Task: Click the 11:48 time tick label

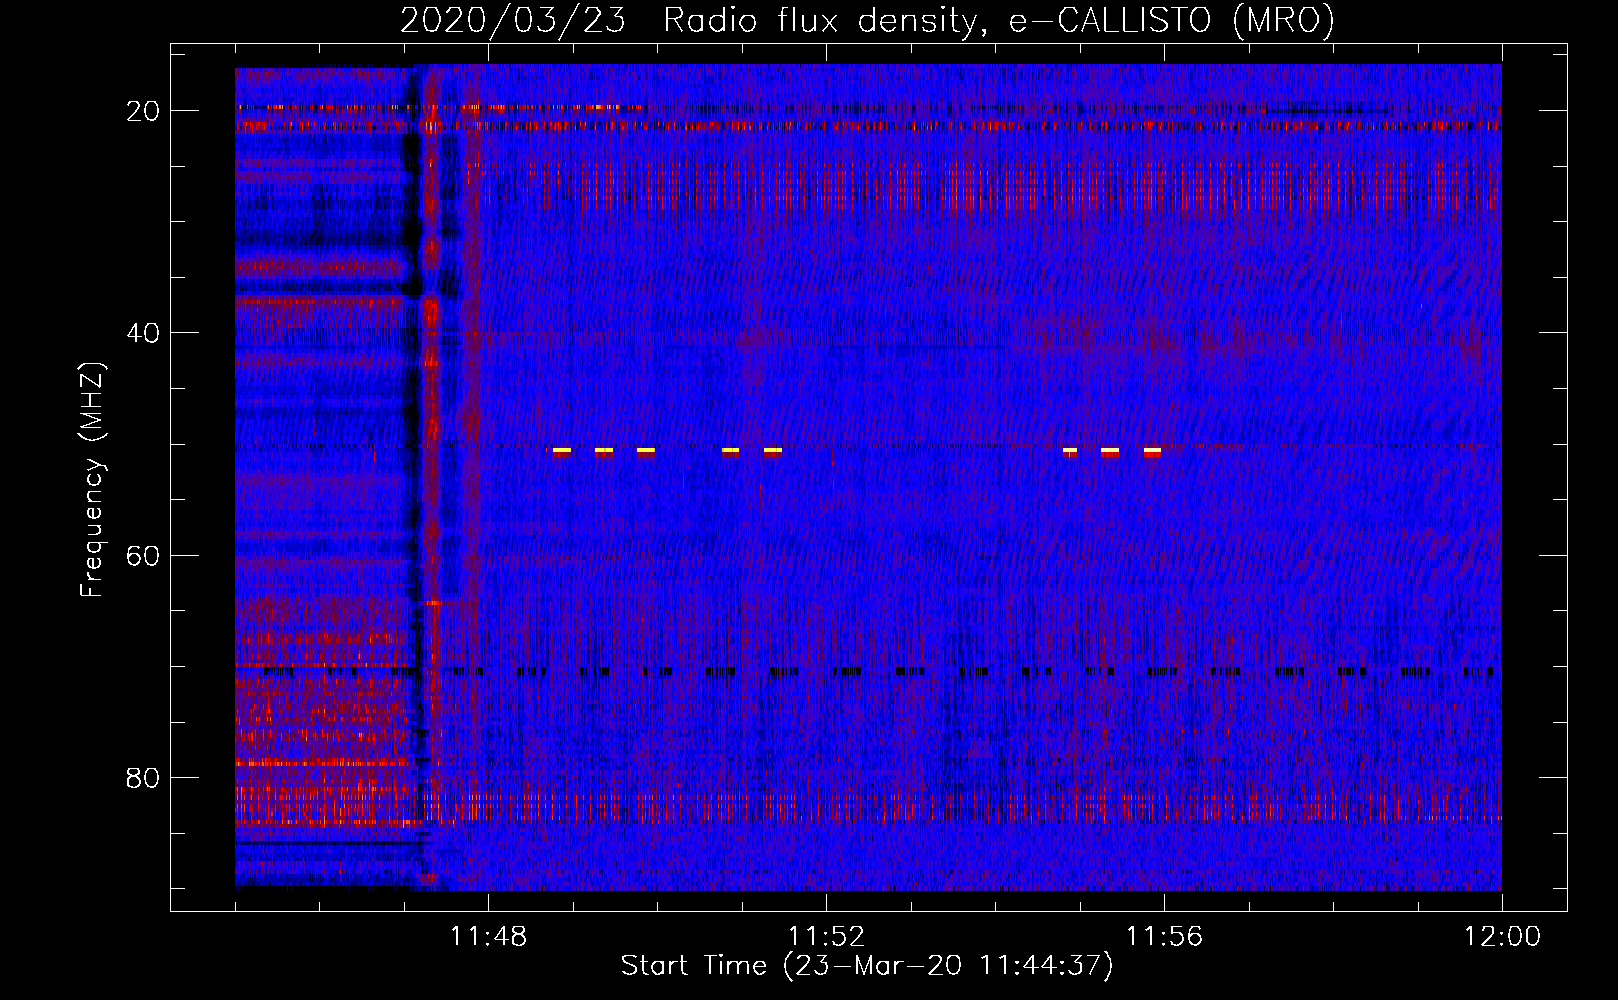Action: tap(488, 936)
